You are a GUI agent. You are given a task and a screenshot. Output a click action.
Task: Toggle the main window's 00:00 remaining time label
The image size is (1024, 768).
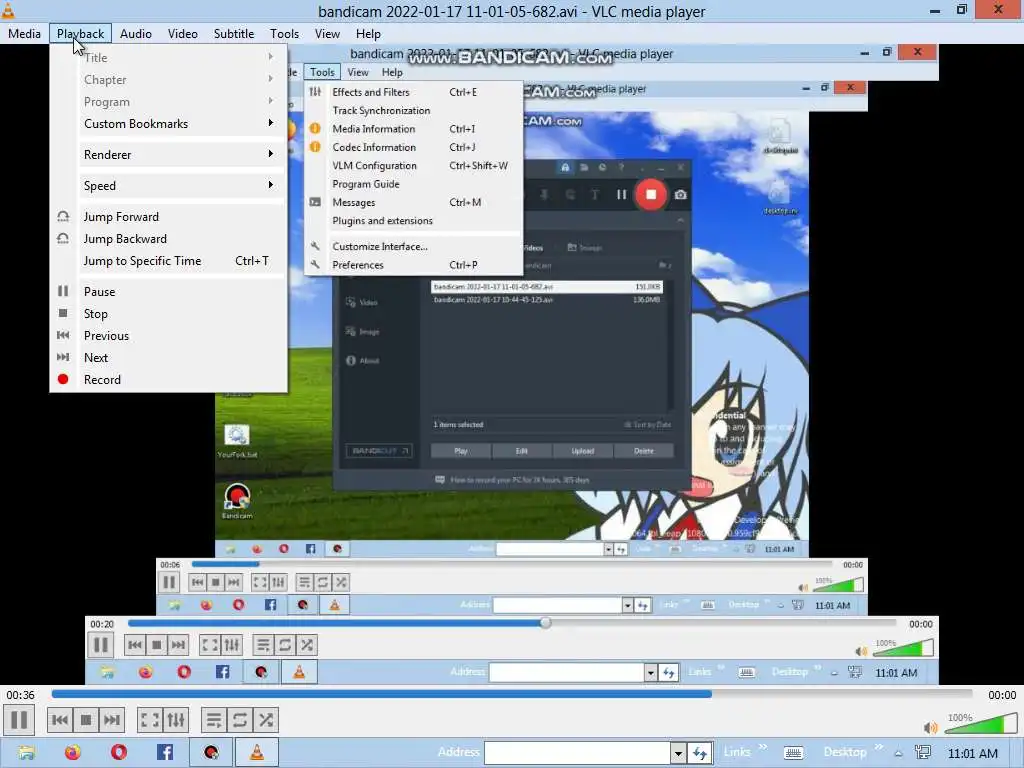click(x=1002, y=695)
